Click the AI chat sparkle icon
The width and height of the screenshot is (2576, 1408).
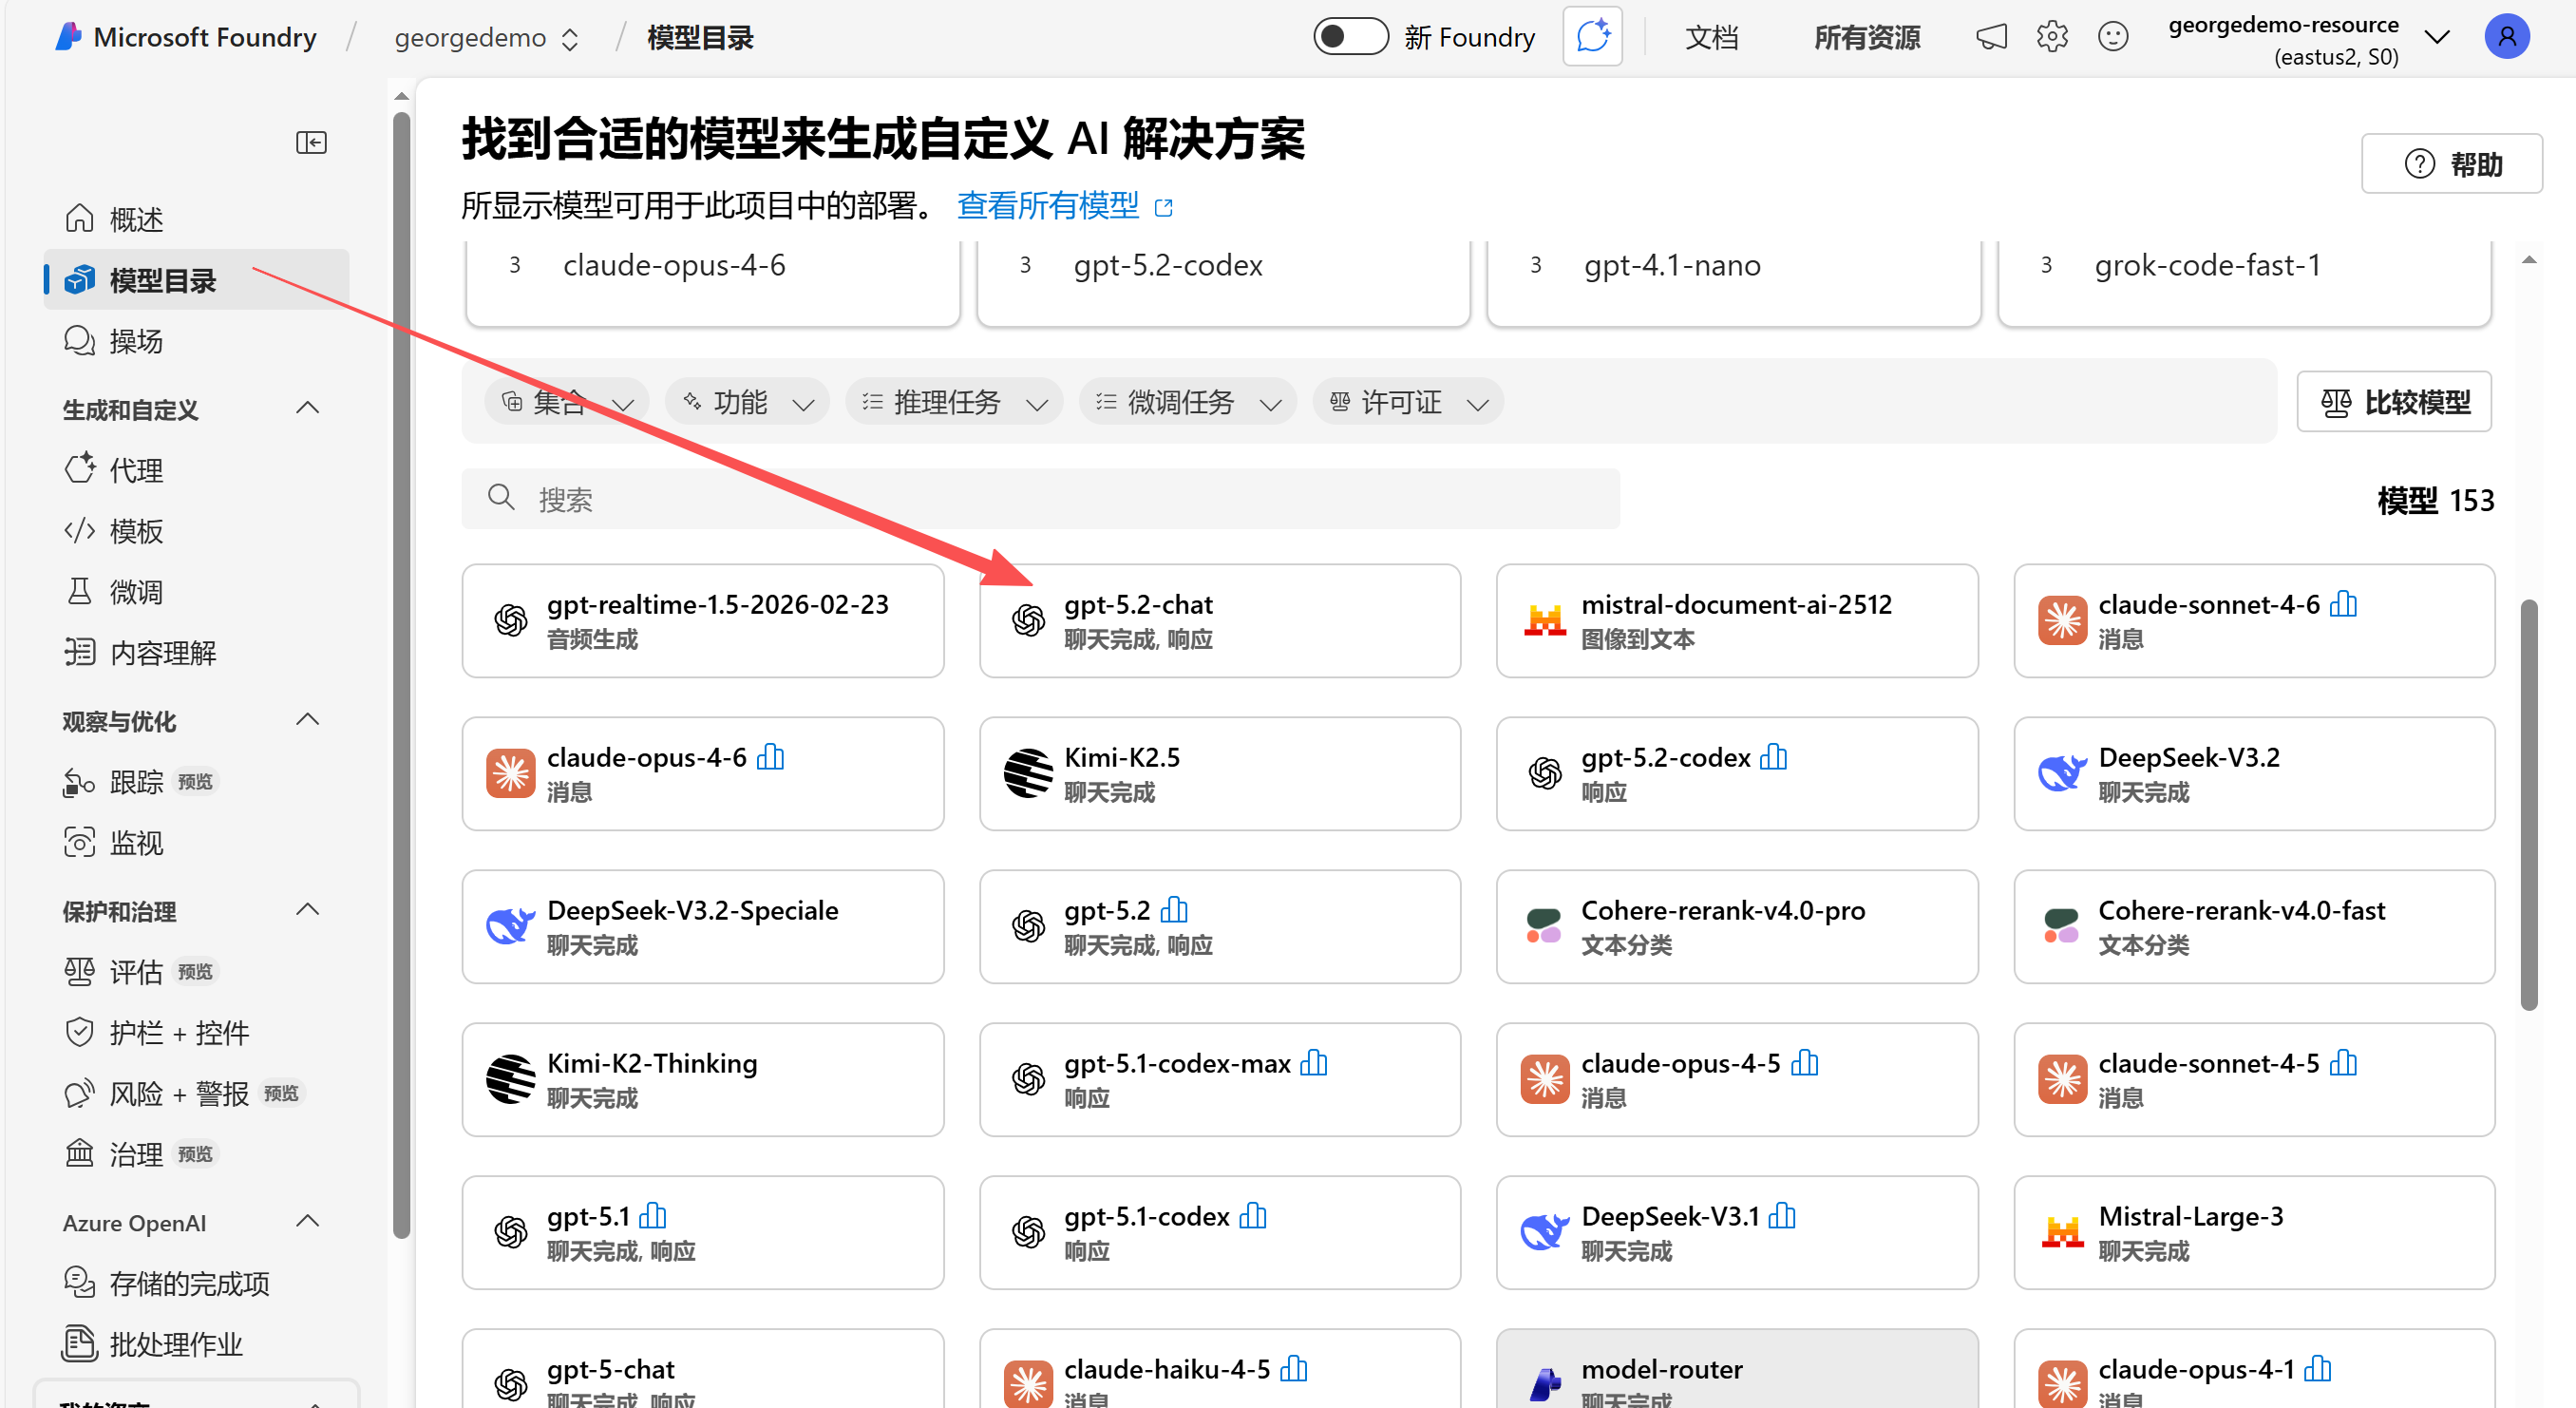point(1592,37)
